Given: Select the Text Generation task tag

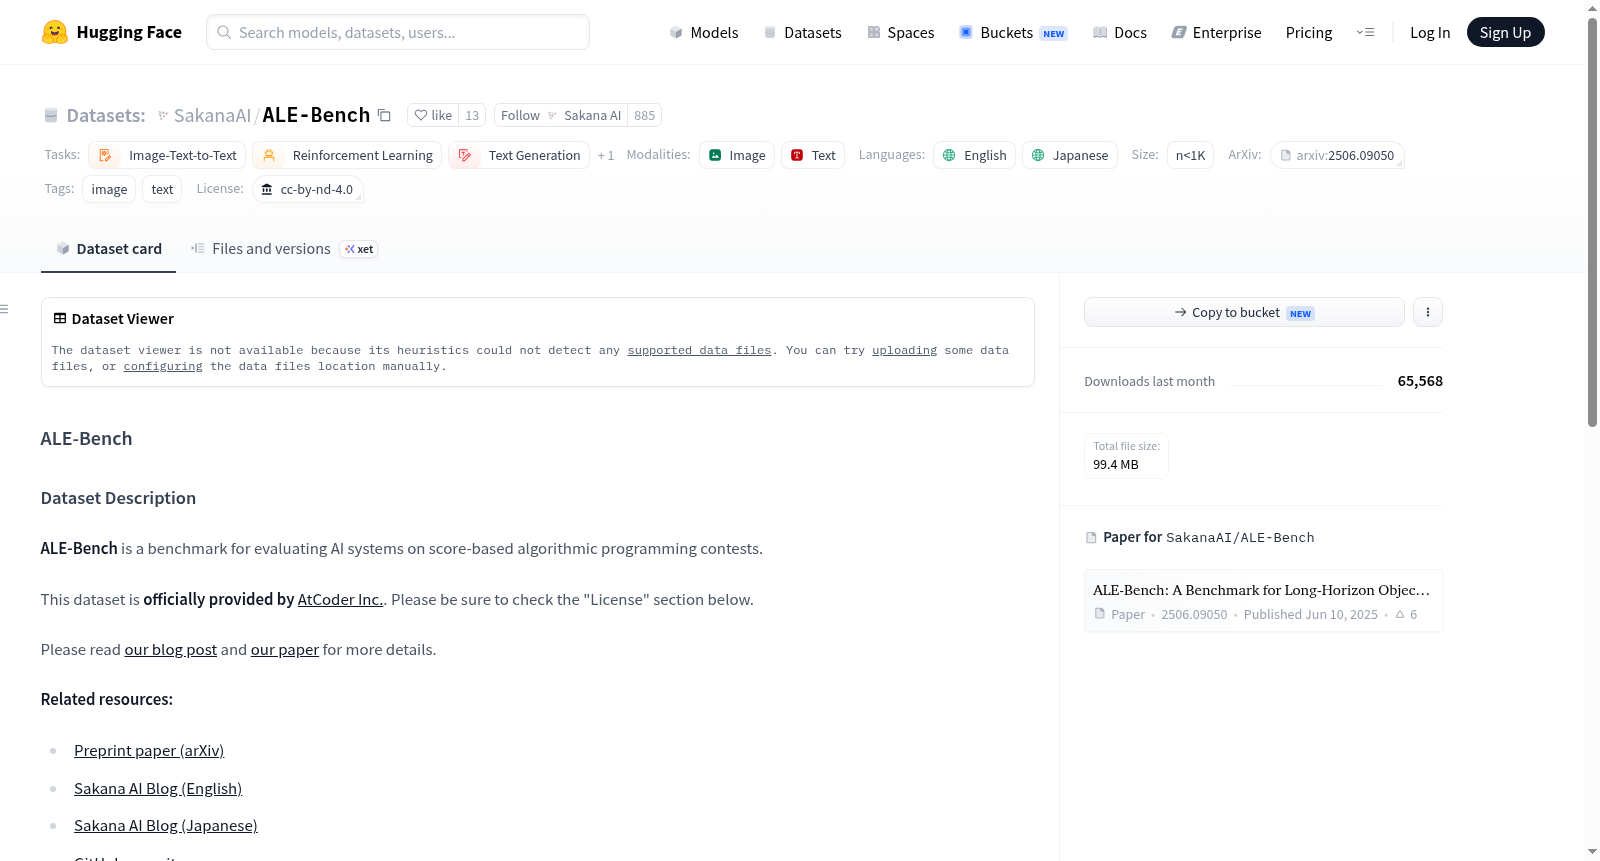Looking at the screenshot, I should point(519,155).
